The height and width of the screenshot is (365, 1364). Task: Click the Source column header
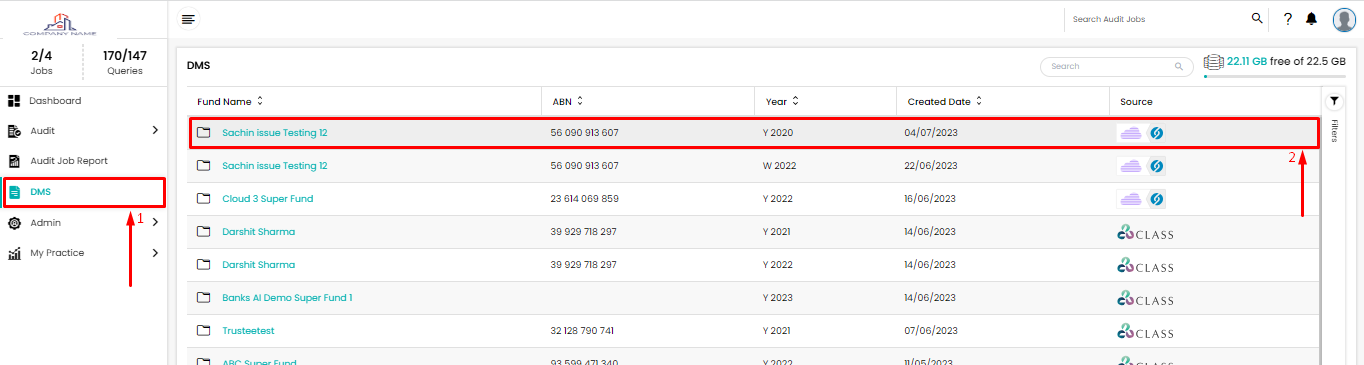1136,102
